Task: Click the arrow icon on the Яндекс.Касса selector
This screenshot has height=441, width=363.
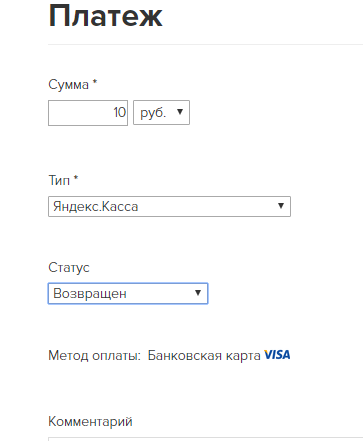Action: tap(281, 206)
